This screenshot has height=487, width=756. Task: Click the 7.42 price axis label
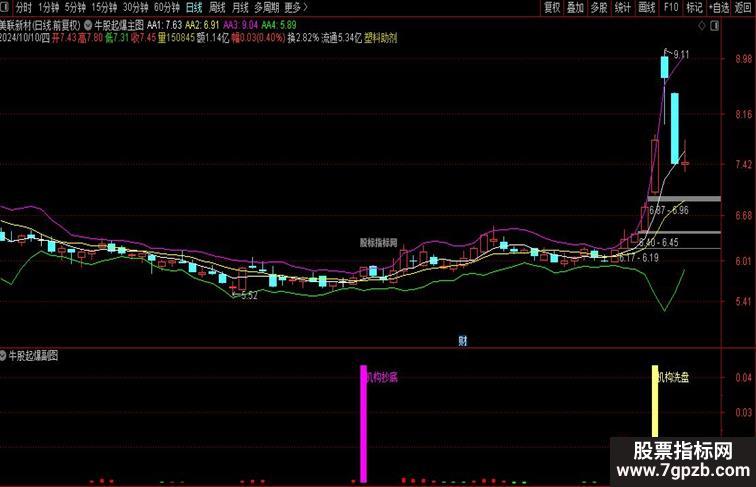(x=744, y=164)
